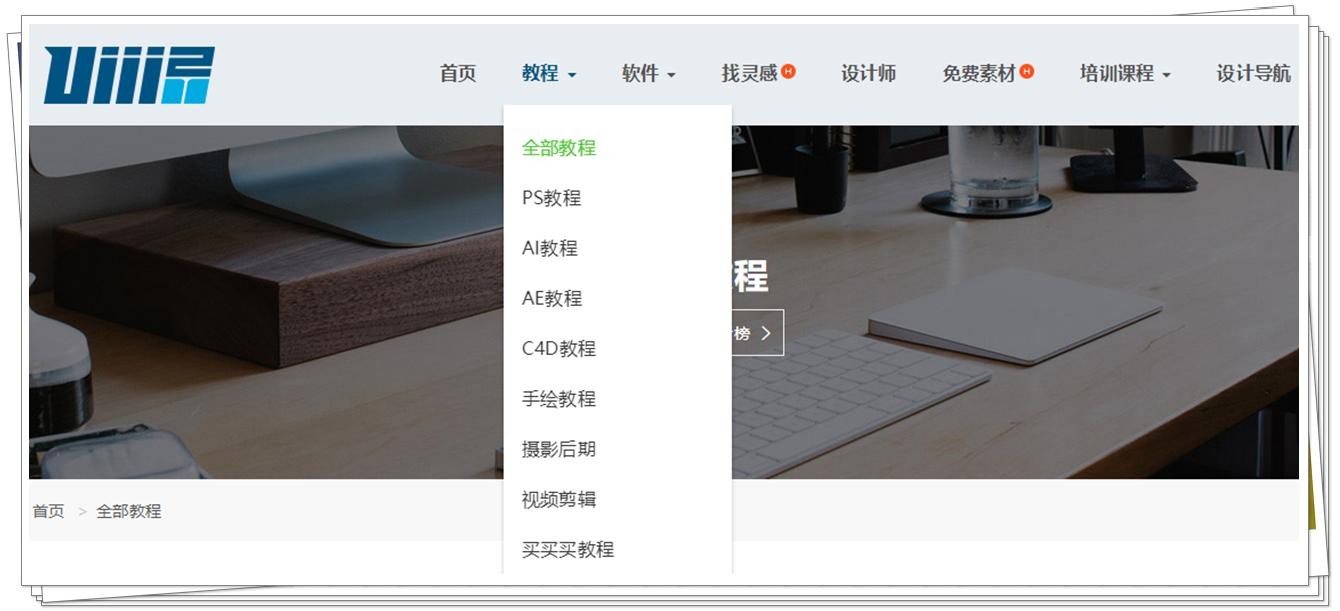Select AI教程 in the dropdown

pos(550,248)
